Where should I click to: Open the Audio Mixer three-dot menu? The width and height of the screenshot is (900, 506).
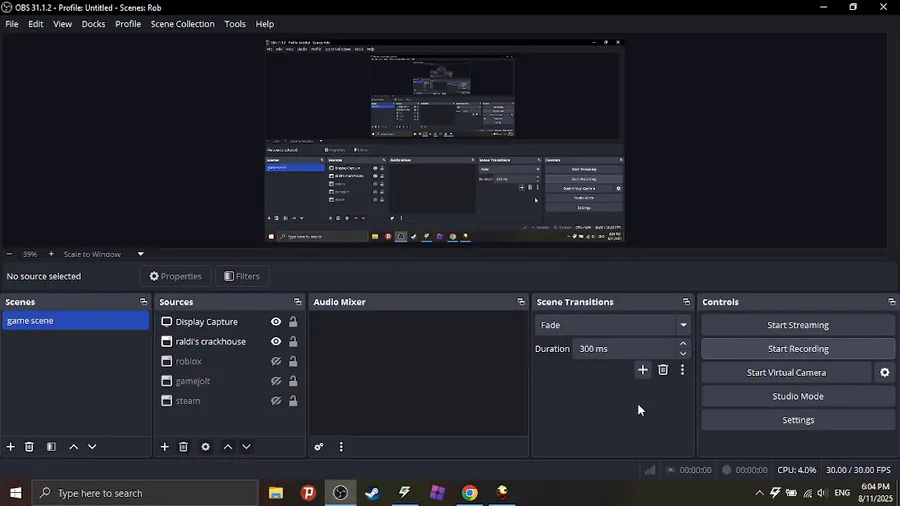tap(341, 447)
